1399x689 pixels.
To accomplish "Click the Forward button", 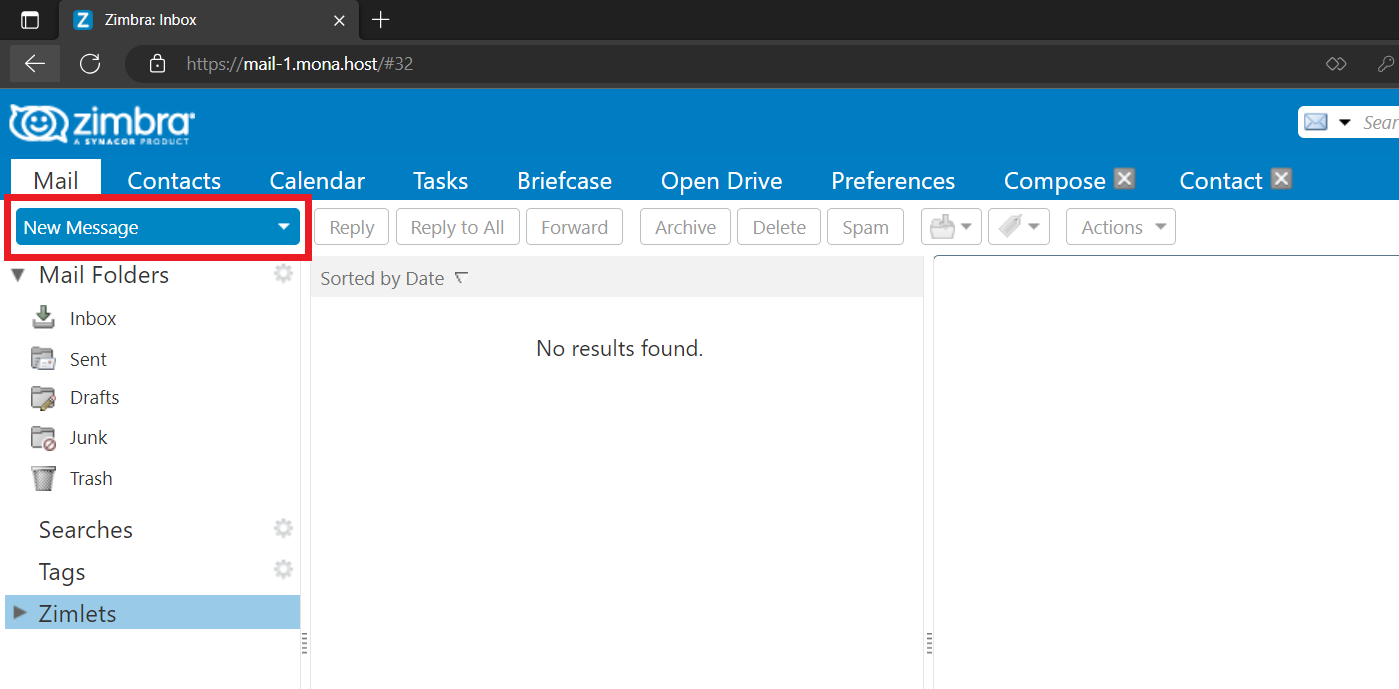I will point(574,227).
